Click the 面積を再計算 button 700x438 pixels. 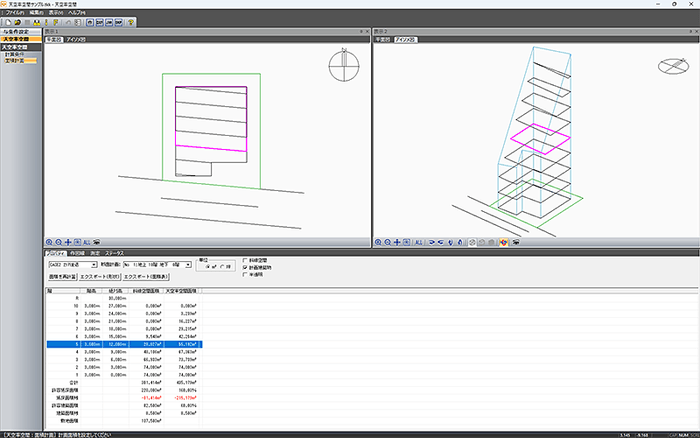tap(62, 277)
